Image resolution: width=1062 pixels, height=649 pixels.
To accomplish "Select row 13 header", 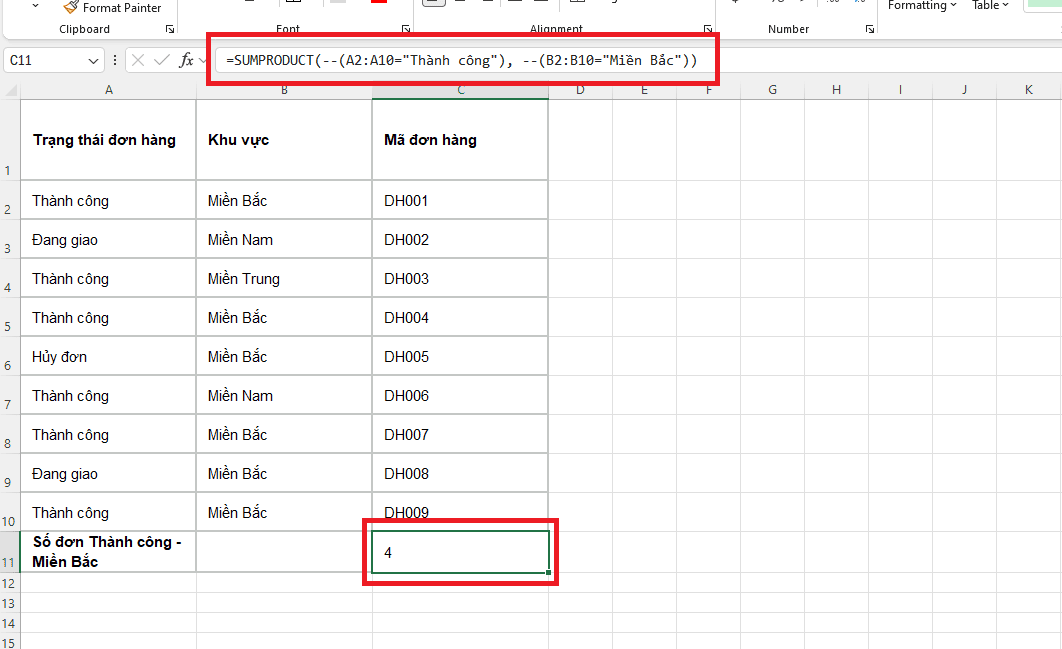I will (x=9, y=603).
